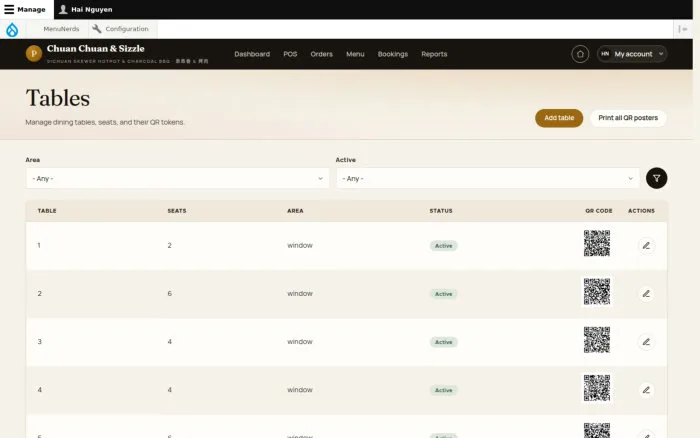The image size is (700, 438).
Task: Click the Active badge in table 1 row
Action: click(x=443, y=246)
